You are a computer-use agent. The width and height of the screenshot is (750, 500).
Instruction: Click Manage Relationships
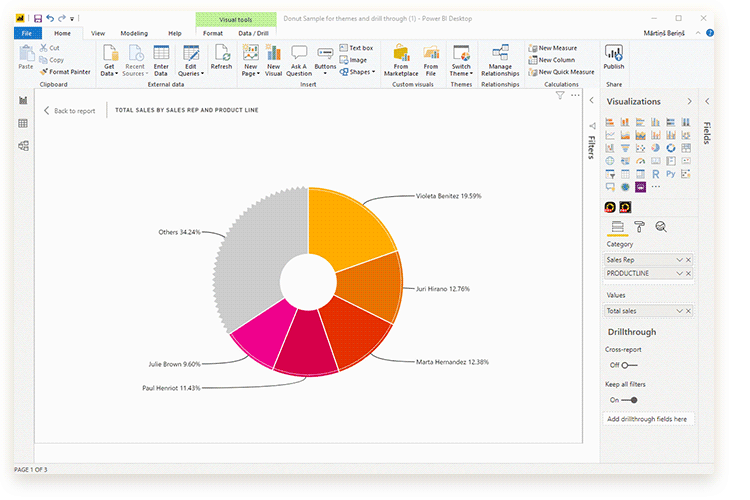point(500,60)
